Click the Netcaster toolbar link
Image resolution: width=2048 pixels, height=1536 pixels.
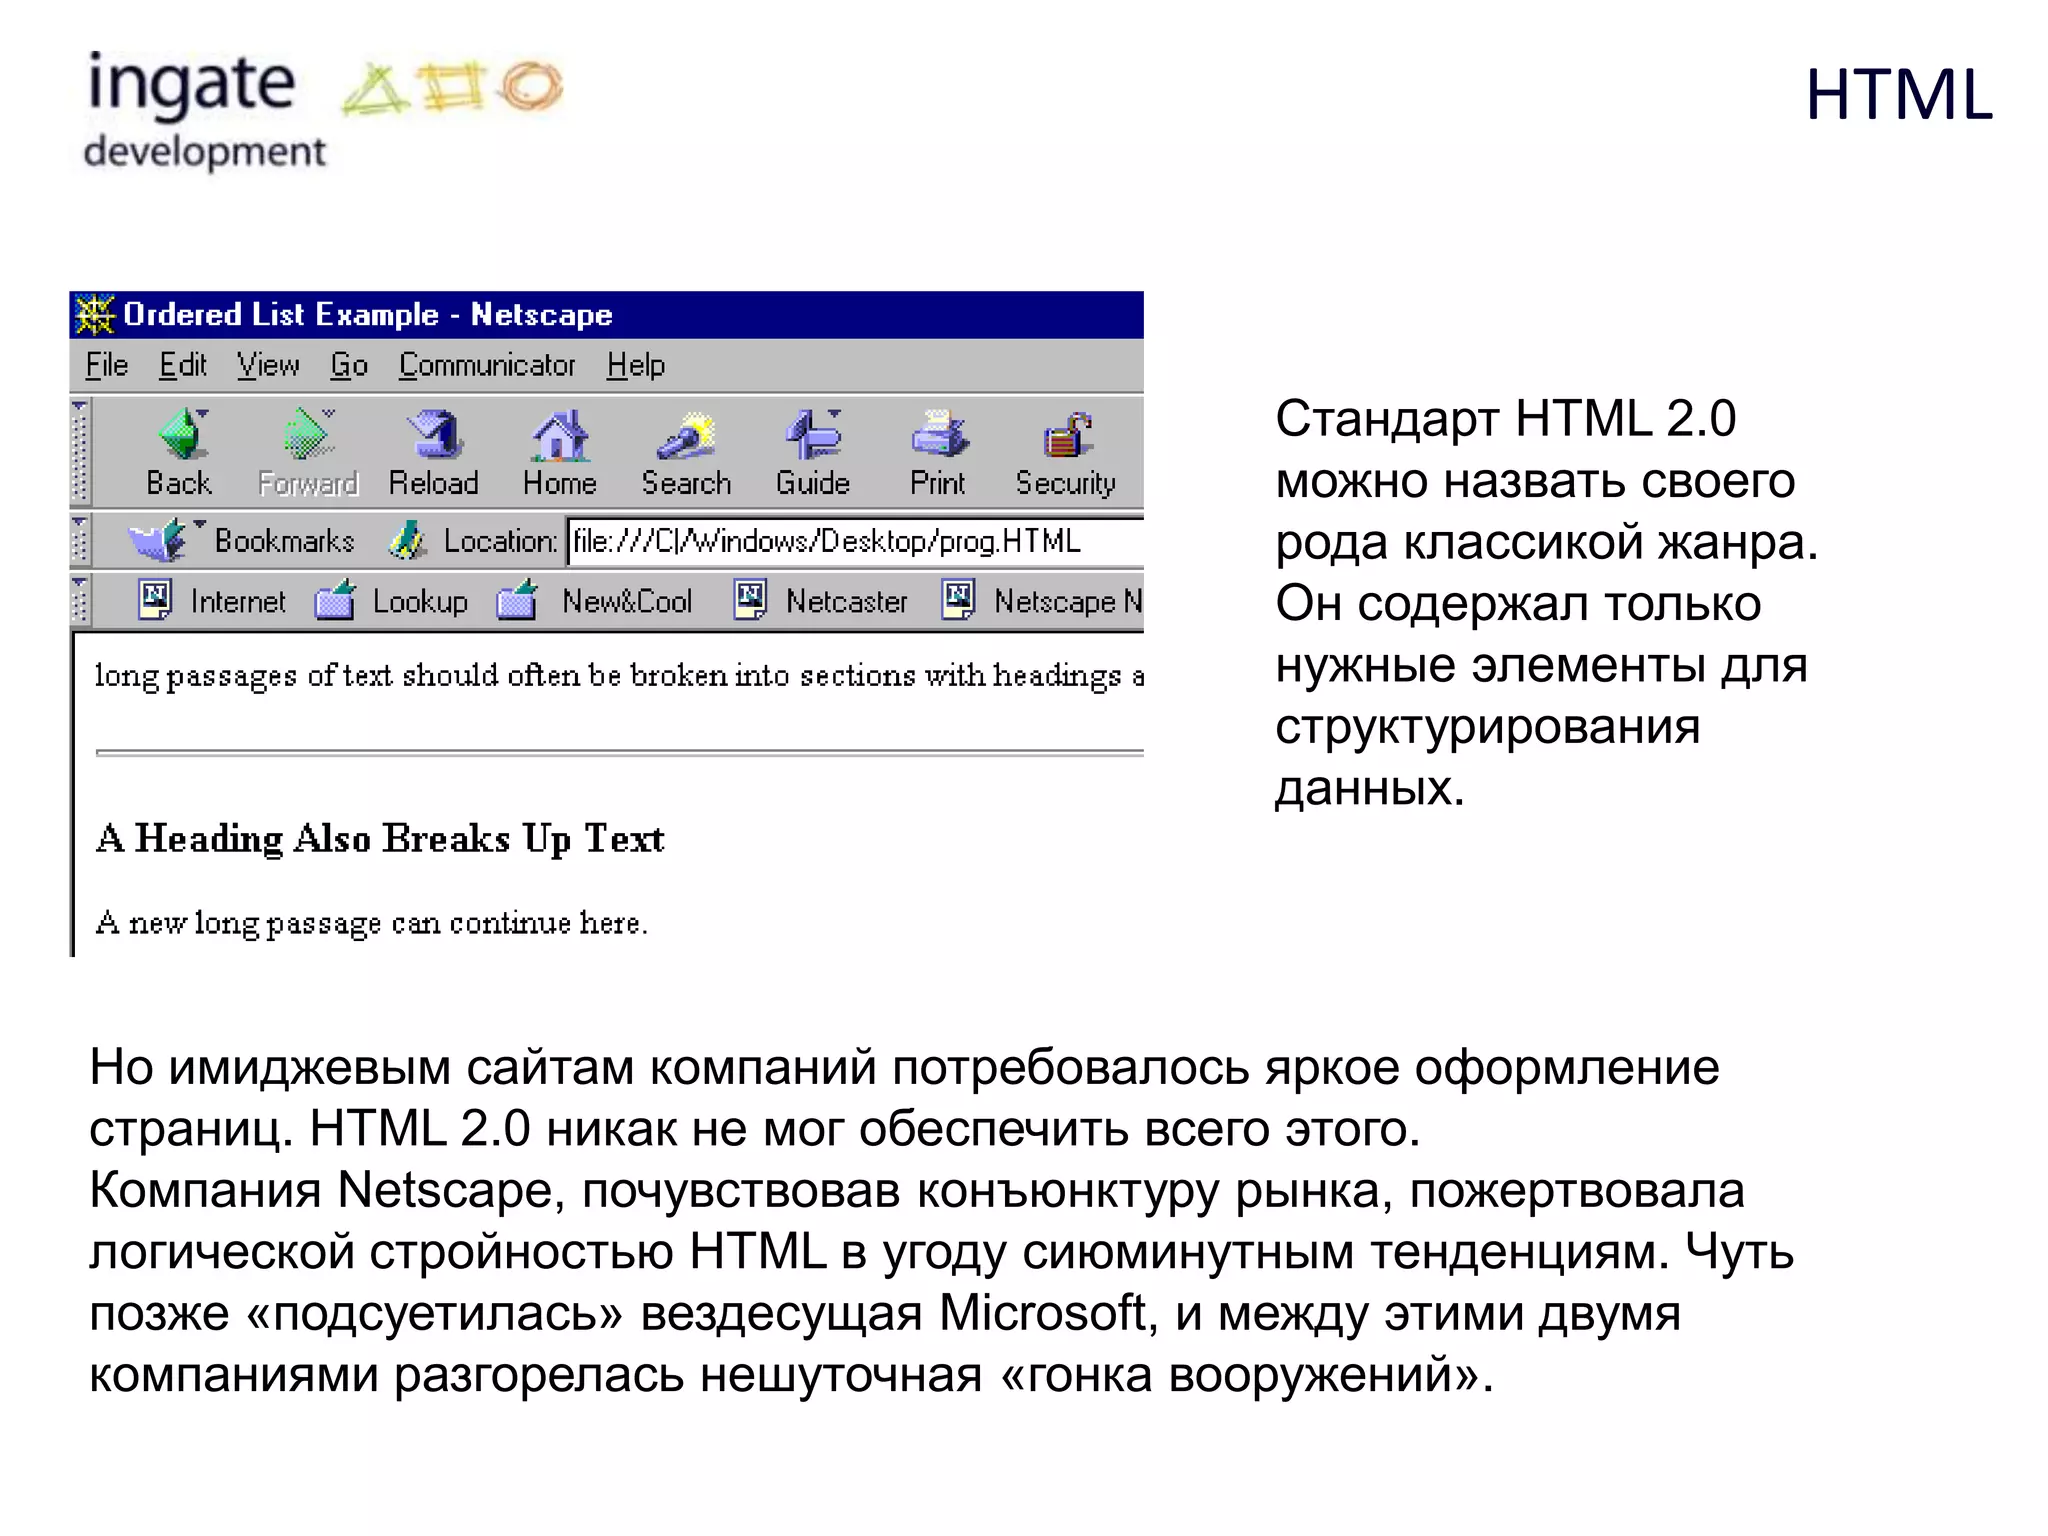[846, 601]
